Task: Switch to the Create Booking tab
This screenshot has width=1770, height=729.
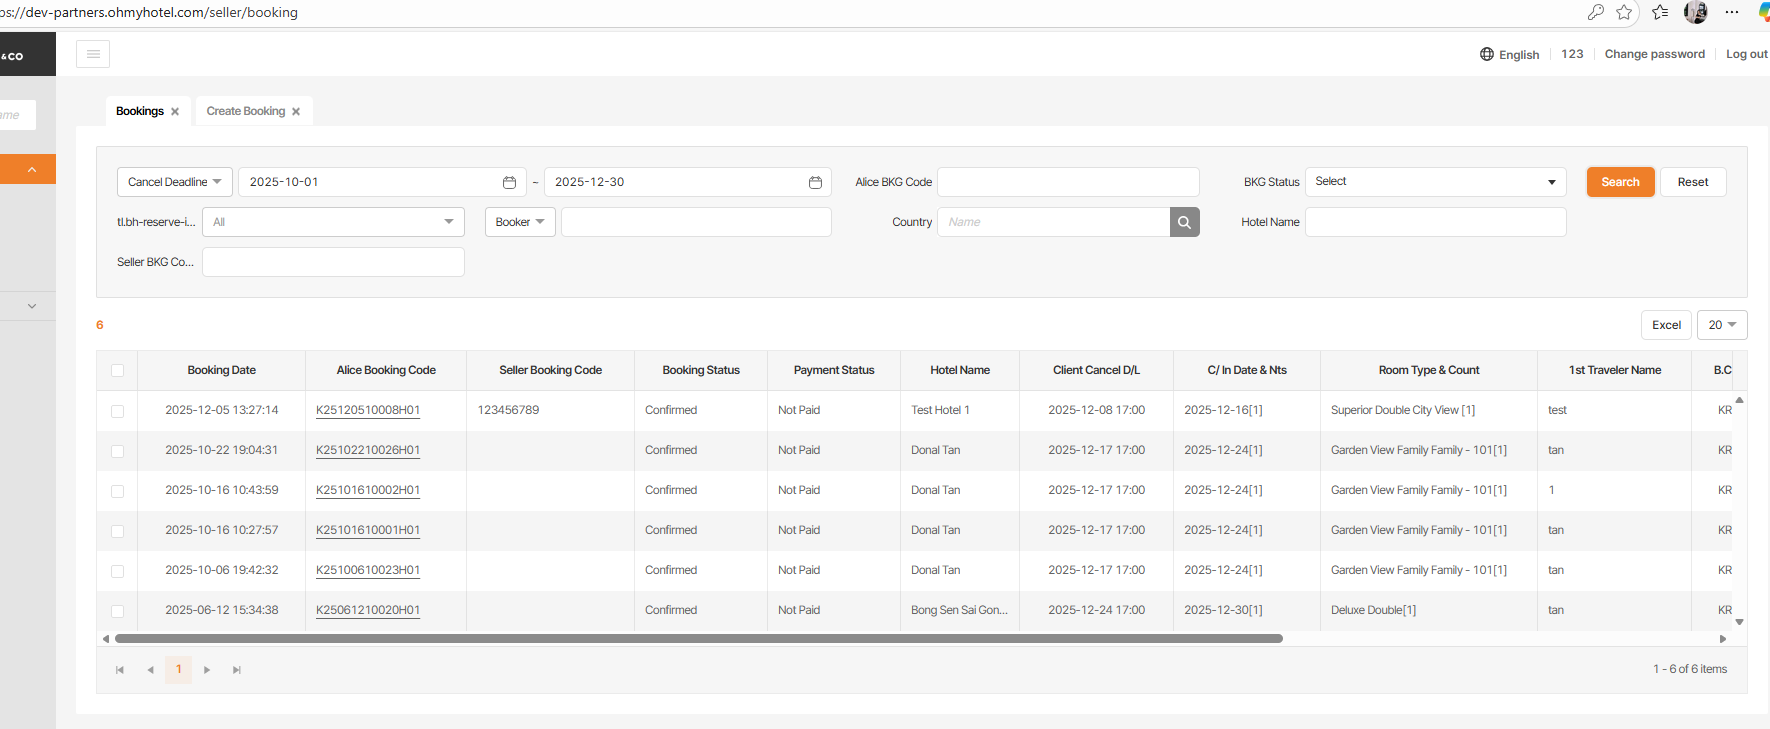Action: (246, 111)
